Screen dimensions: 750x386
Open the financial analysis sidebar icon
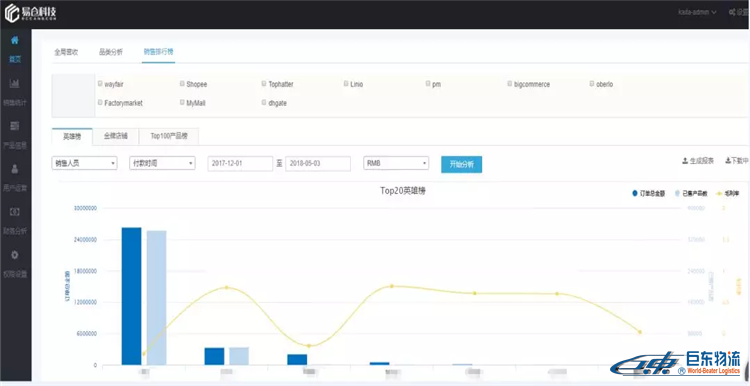click(x=15, y=211)
